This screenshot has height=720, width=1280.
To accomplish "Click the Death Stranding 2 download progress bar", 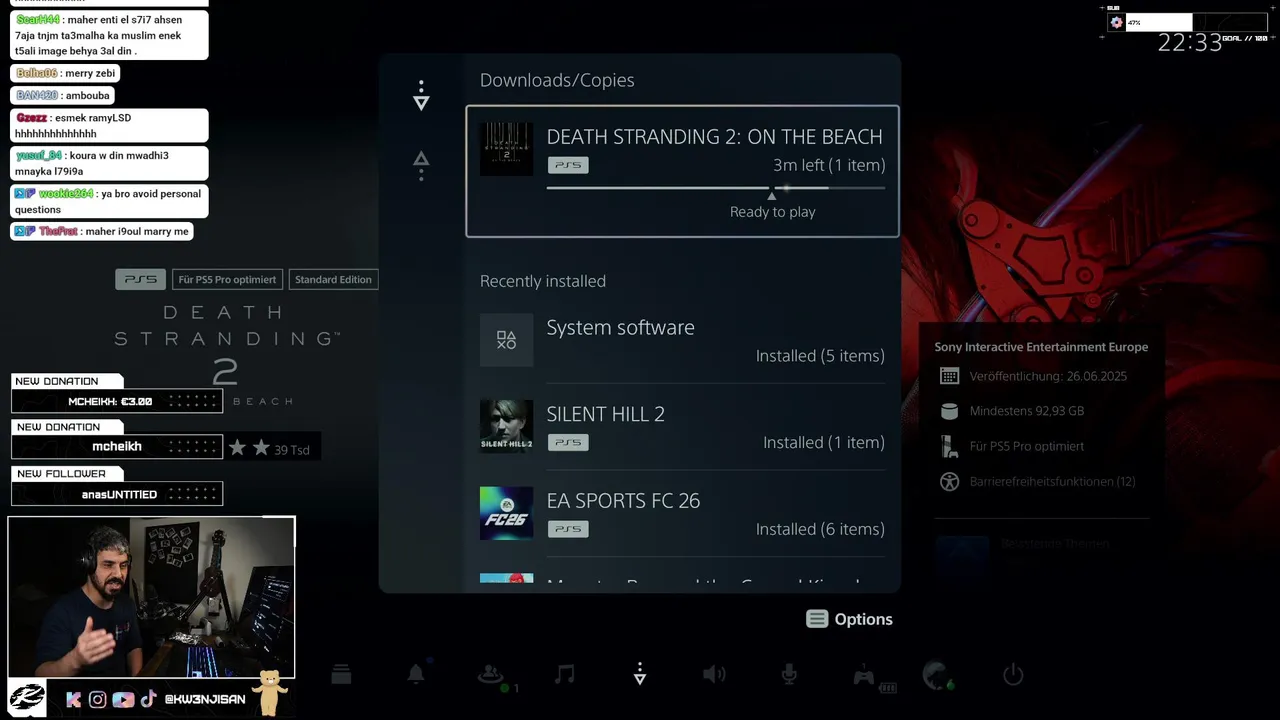I will click(x=716, y=187).
